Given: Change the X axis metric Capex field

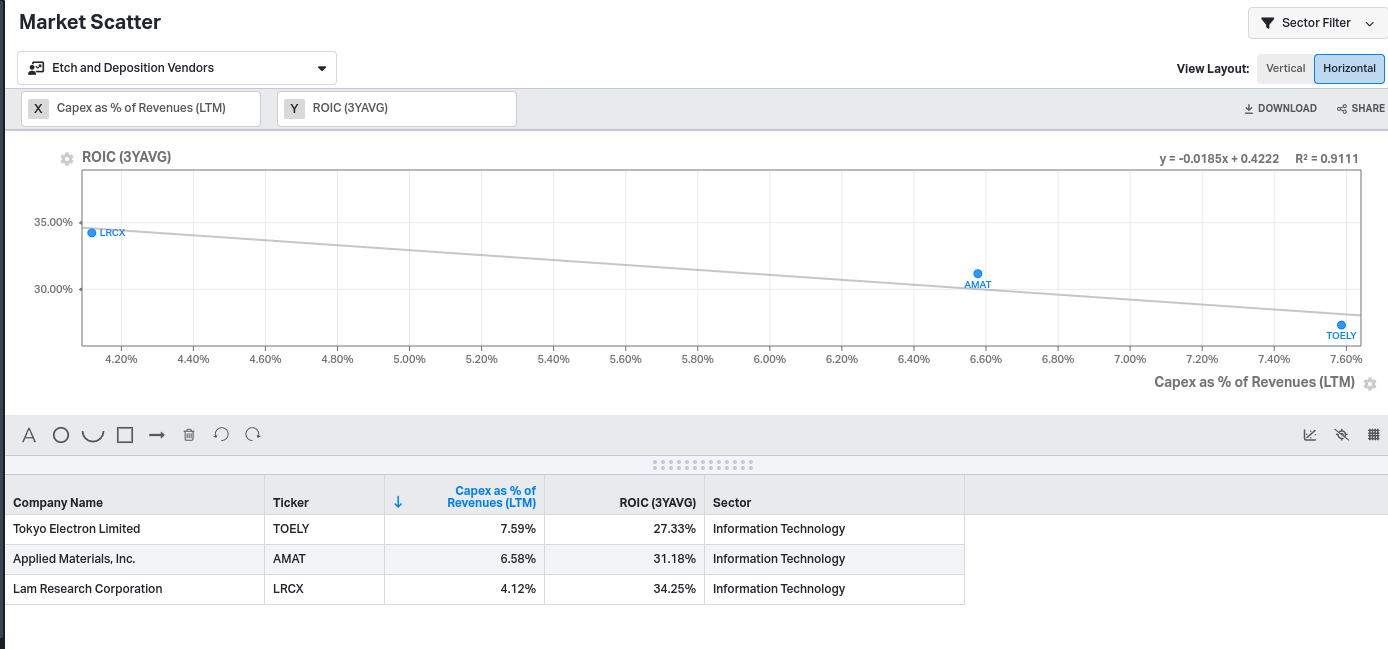Looking at the screenshot, I should (141, 108).
